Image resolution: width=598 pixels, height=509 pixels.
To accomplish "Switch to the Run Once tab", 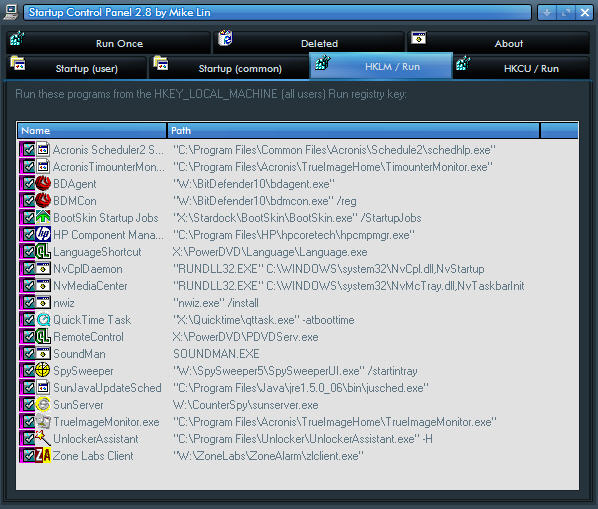I will coord(109,43).
